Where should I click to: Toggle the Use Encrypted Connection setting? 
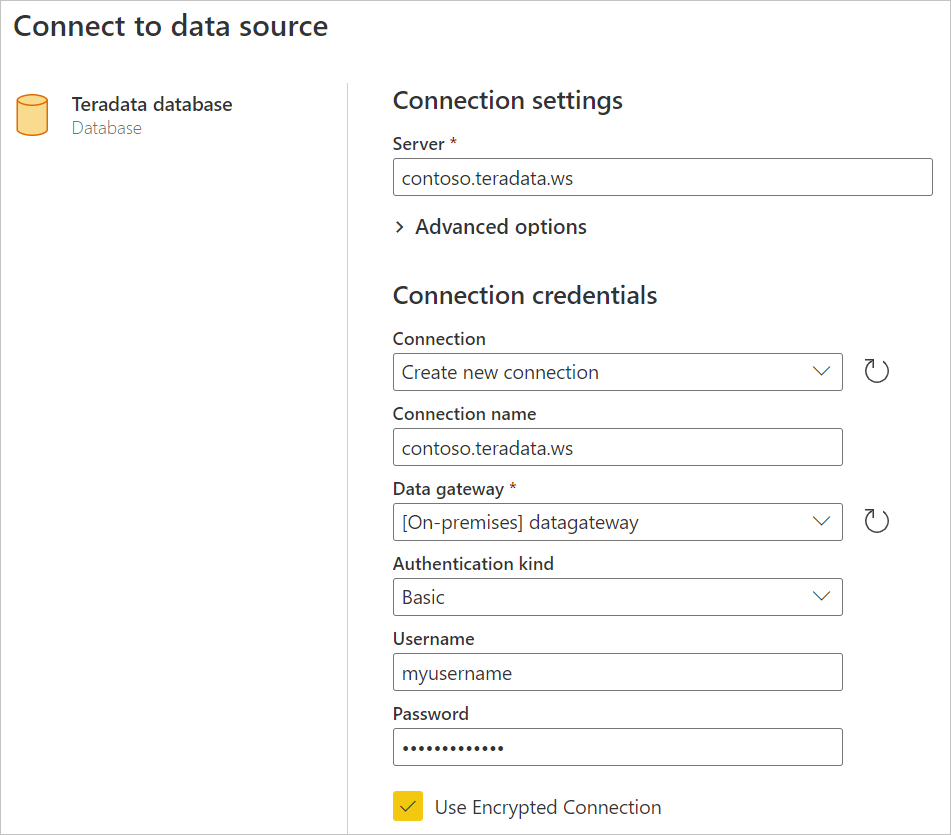pos(408,806)
